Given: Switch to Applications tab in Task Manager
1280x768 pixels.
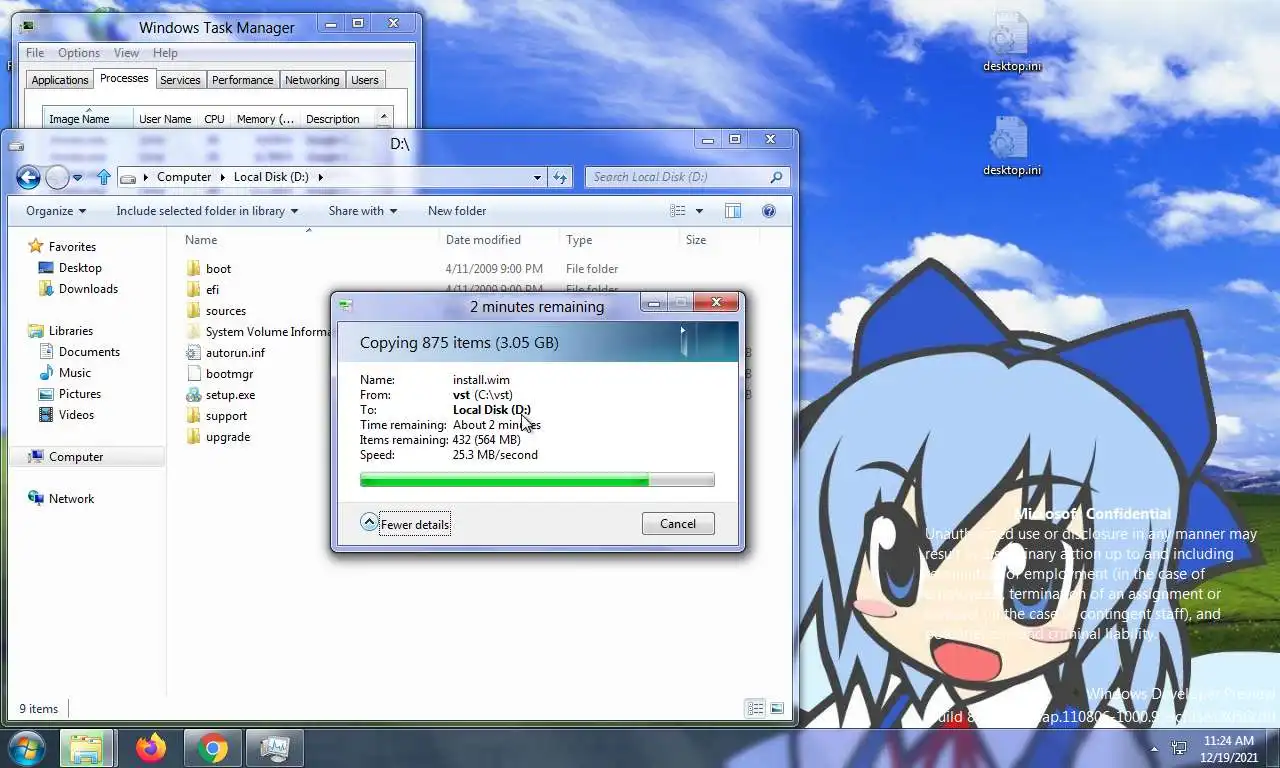Looking at the screenshot, I should coord(60,80).
